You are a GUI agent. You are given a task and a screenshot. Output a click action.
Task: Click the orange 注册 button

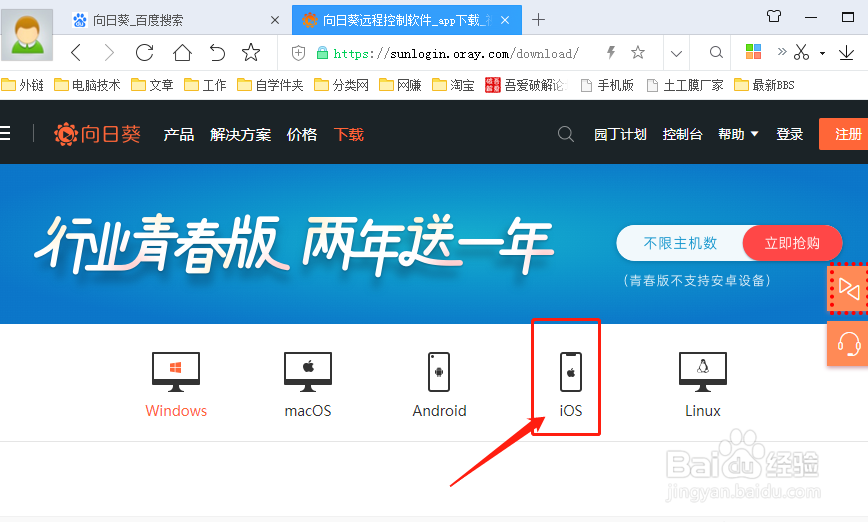click(x=844, y=134)
